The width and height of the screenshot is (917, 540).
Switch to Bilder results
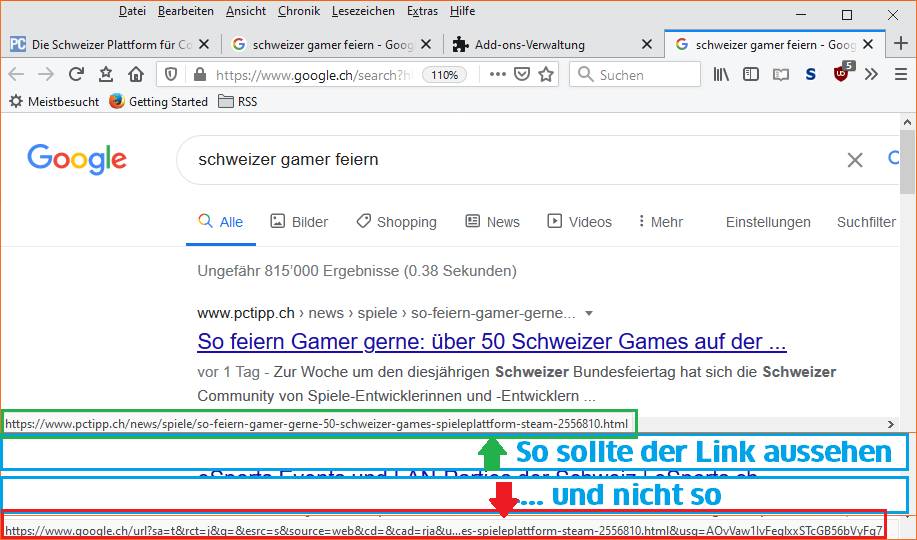(x=299, y=222)
